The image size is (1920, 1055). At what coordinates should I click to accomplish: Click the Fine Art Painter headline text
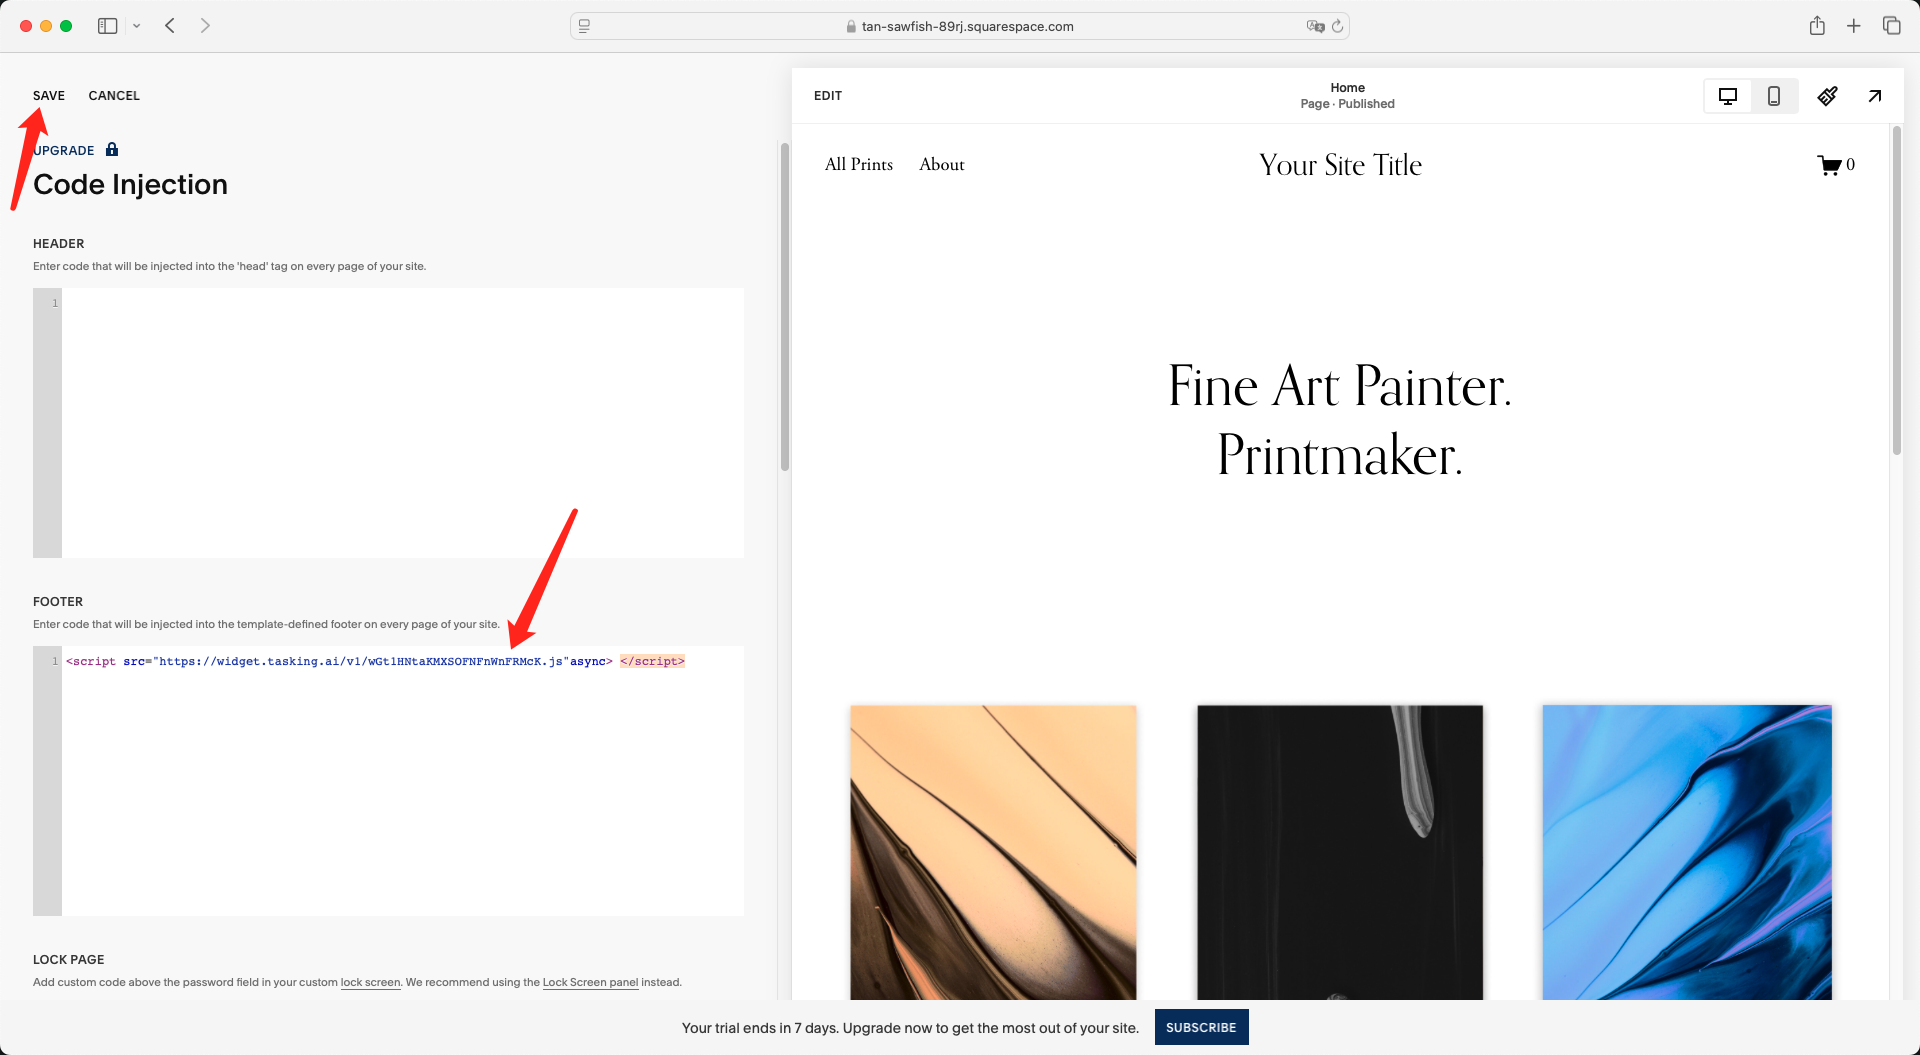click(x=1340, y=420)
